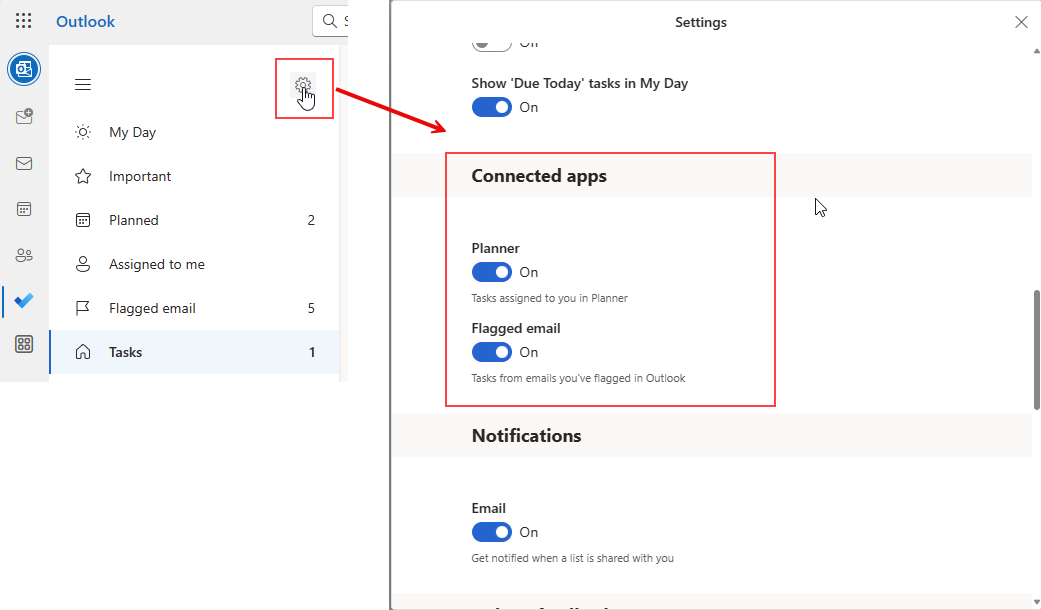Open the More apps icon in left rail
This screenshot has width=1041, height=610.
(x=23, y=343)
